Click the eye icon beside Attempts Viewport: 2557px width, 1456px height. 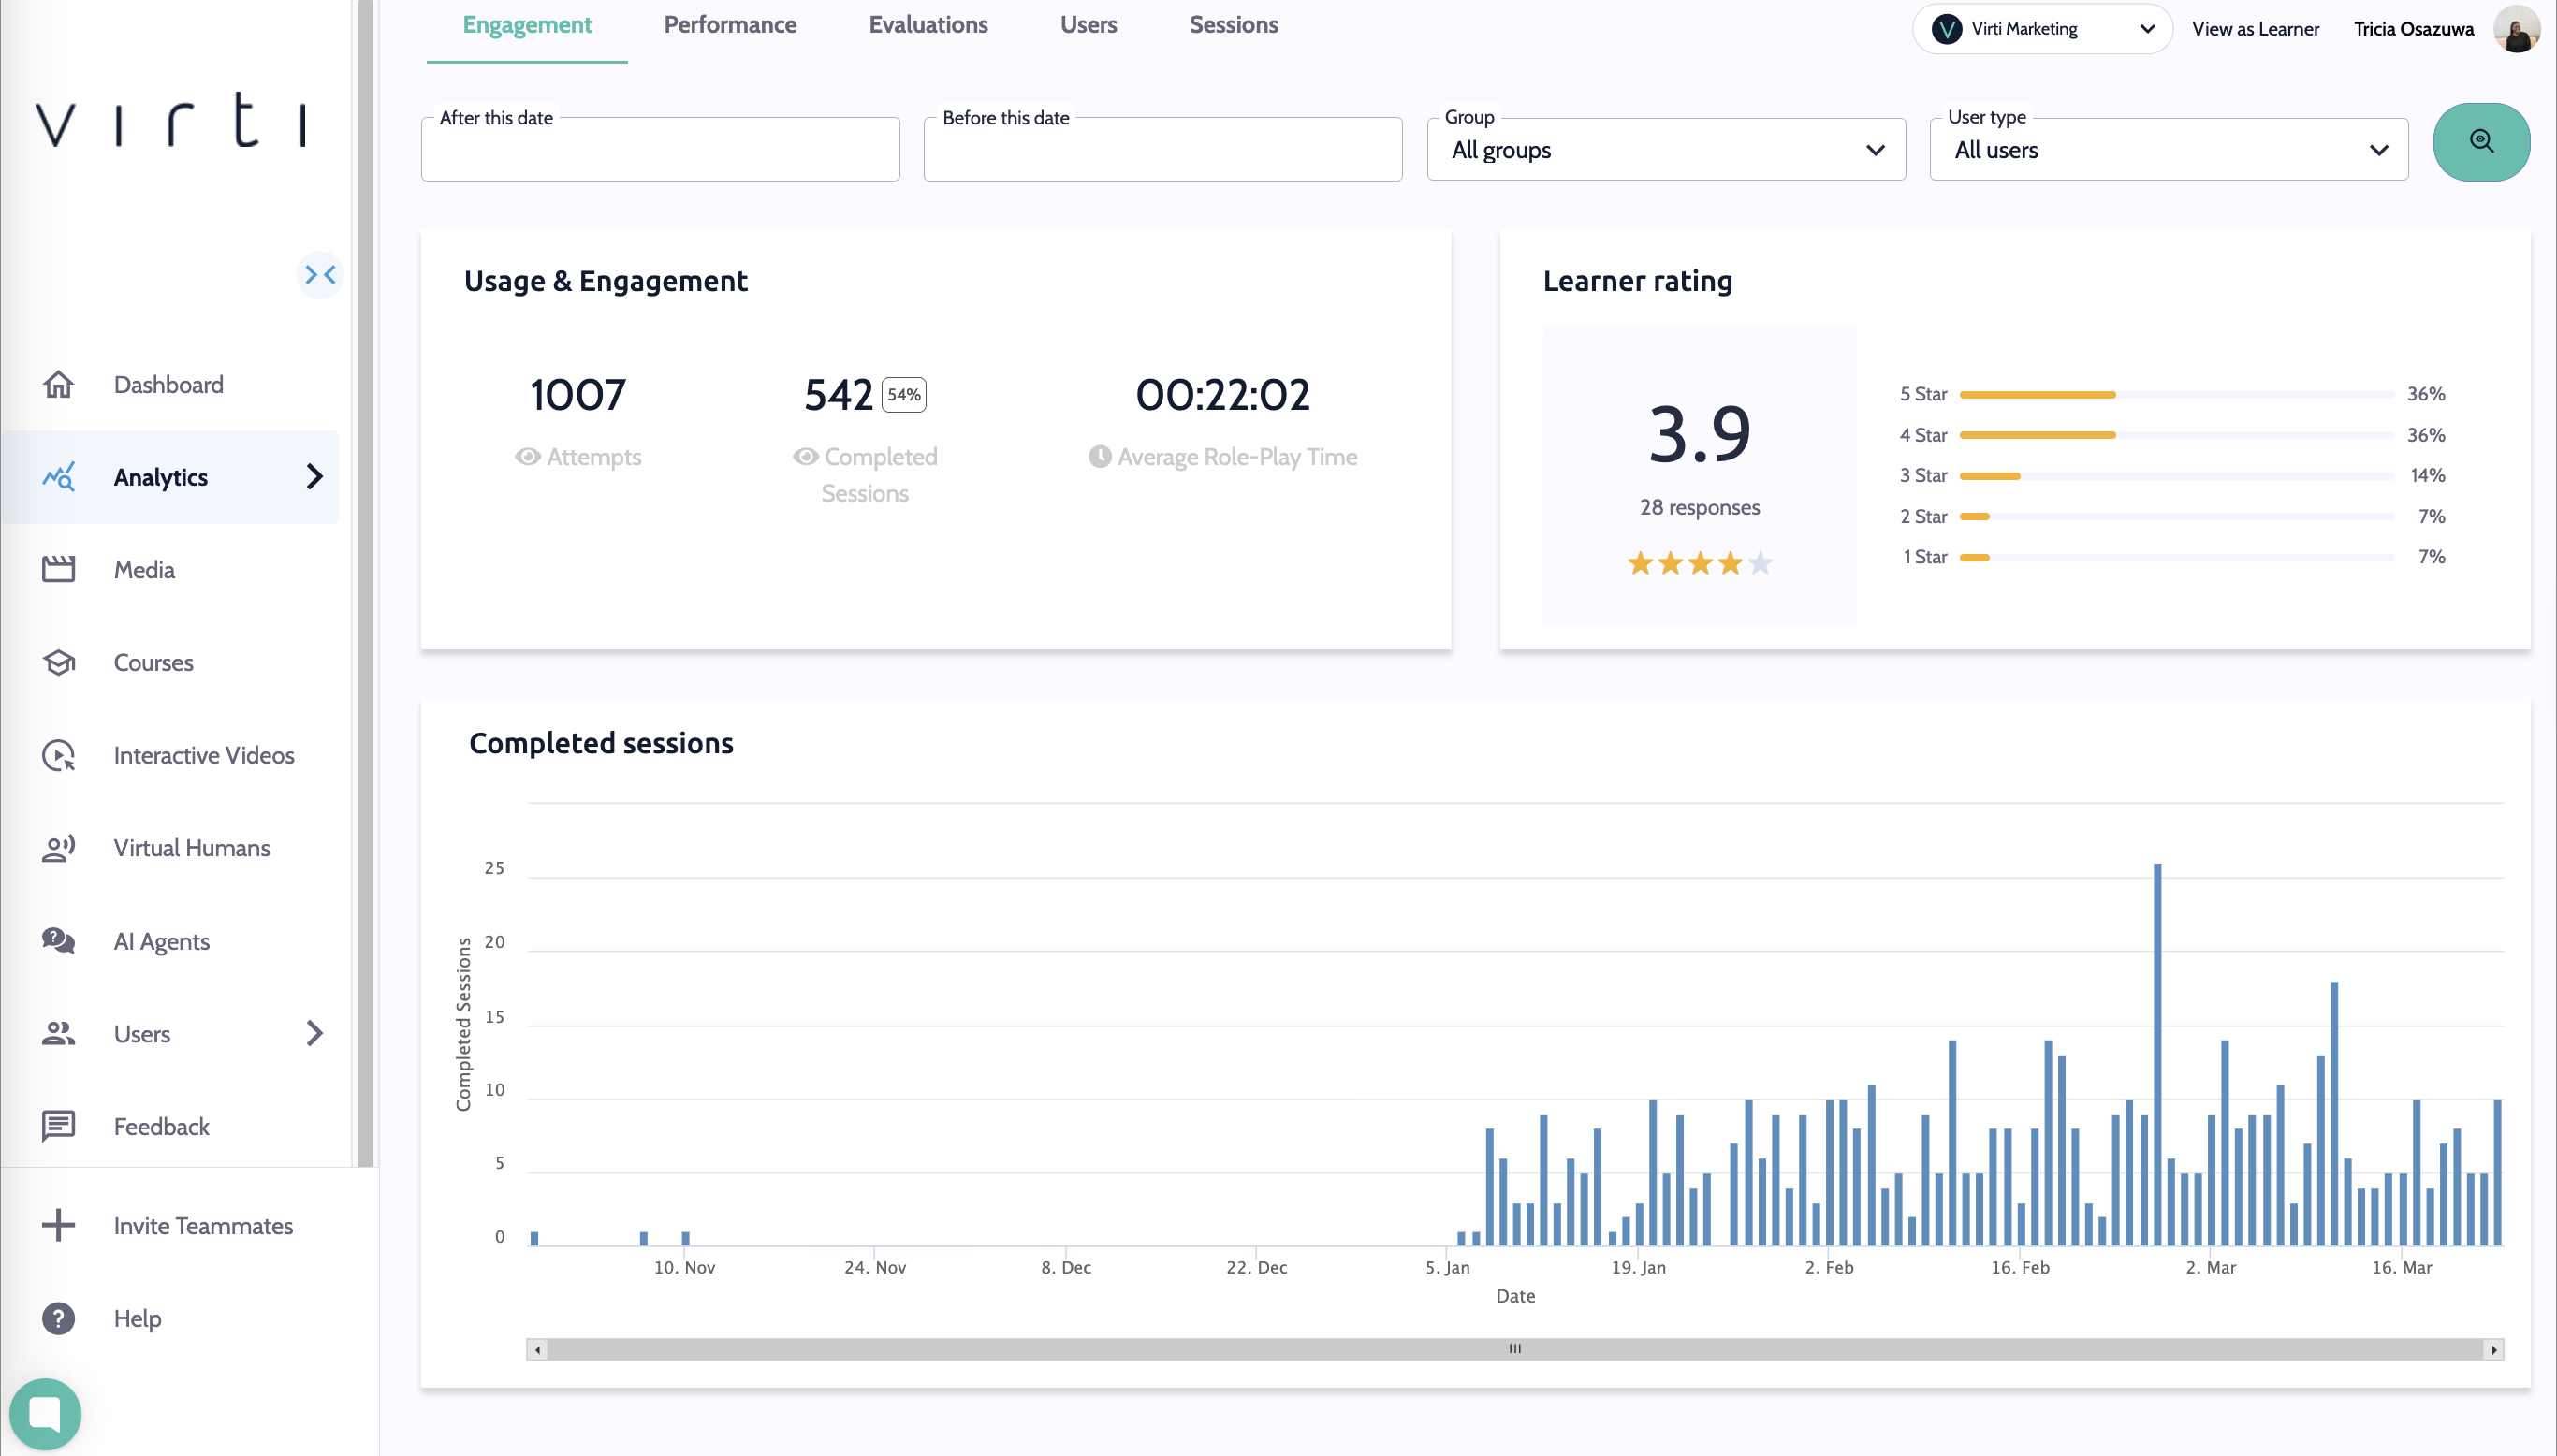coord(527,457)
